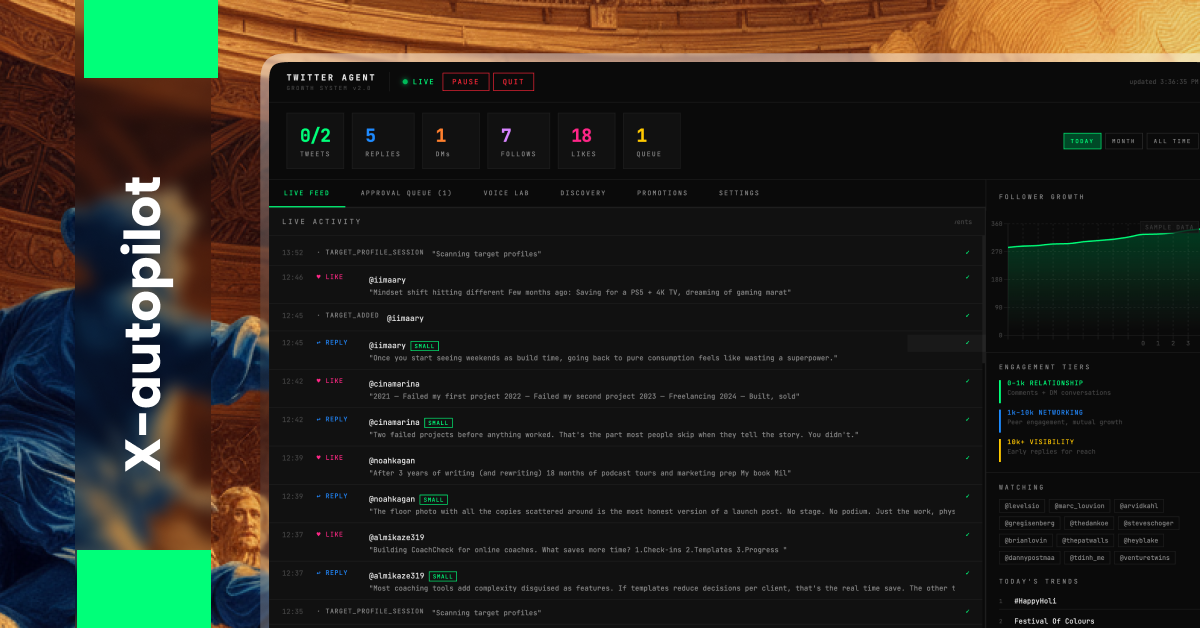This screenshot has width=1200, height=628.
Task: Open the 5 REPLIES stat card
Action: 382,140
